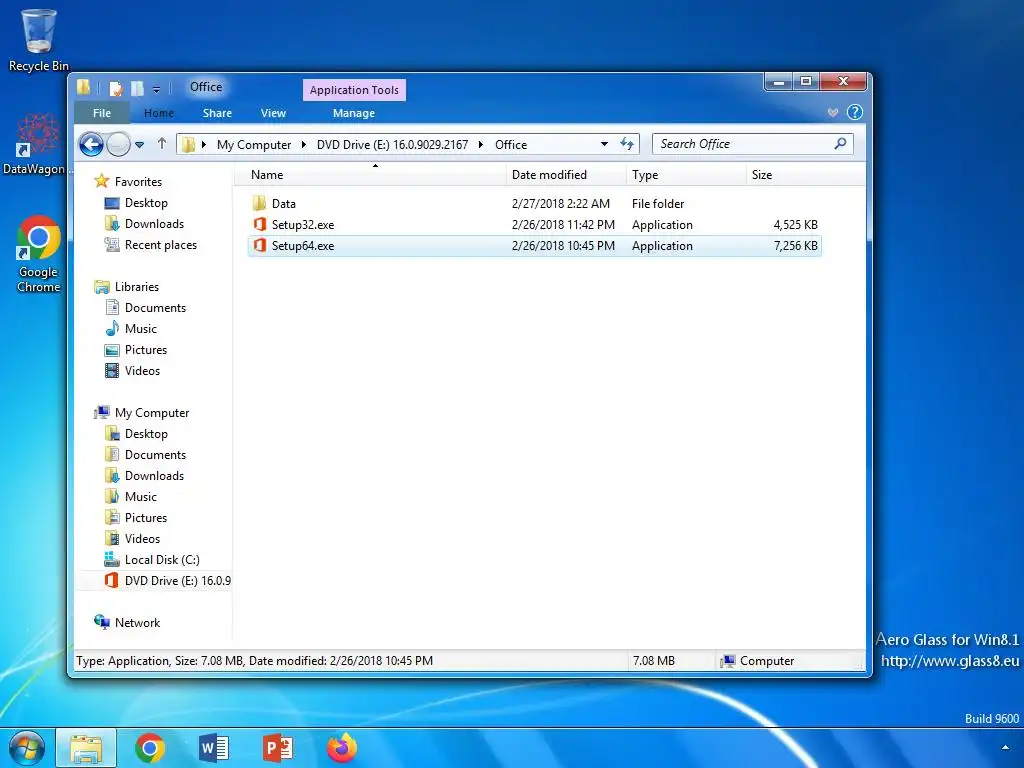
Task: Open the Documents library
Action: coord(146,308)
